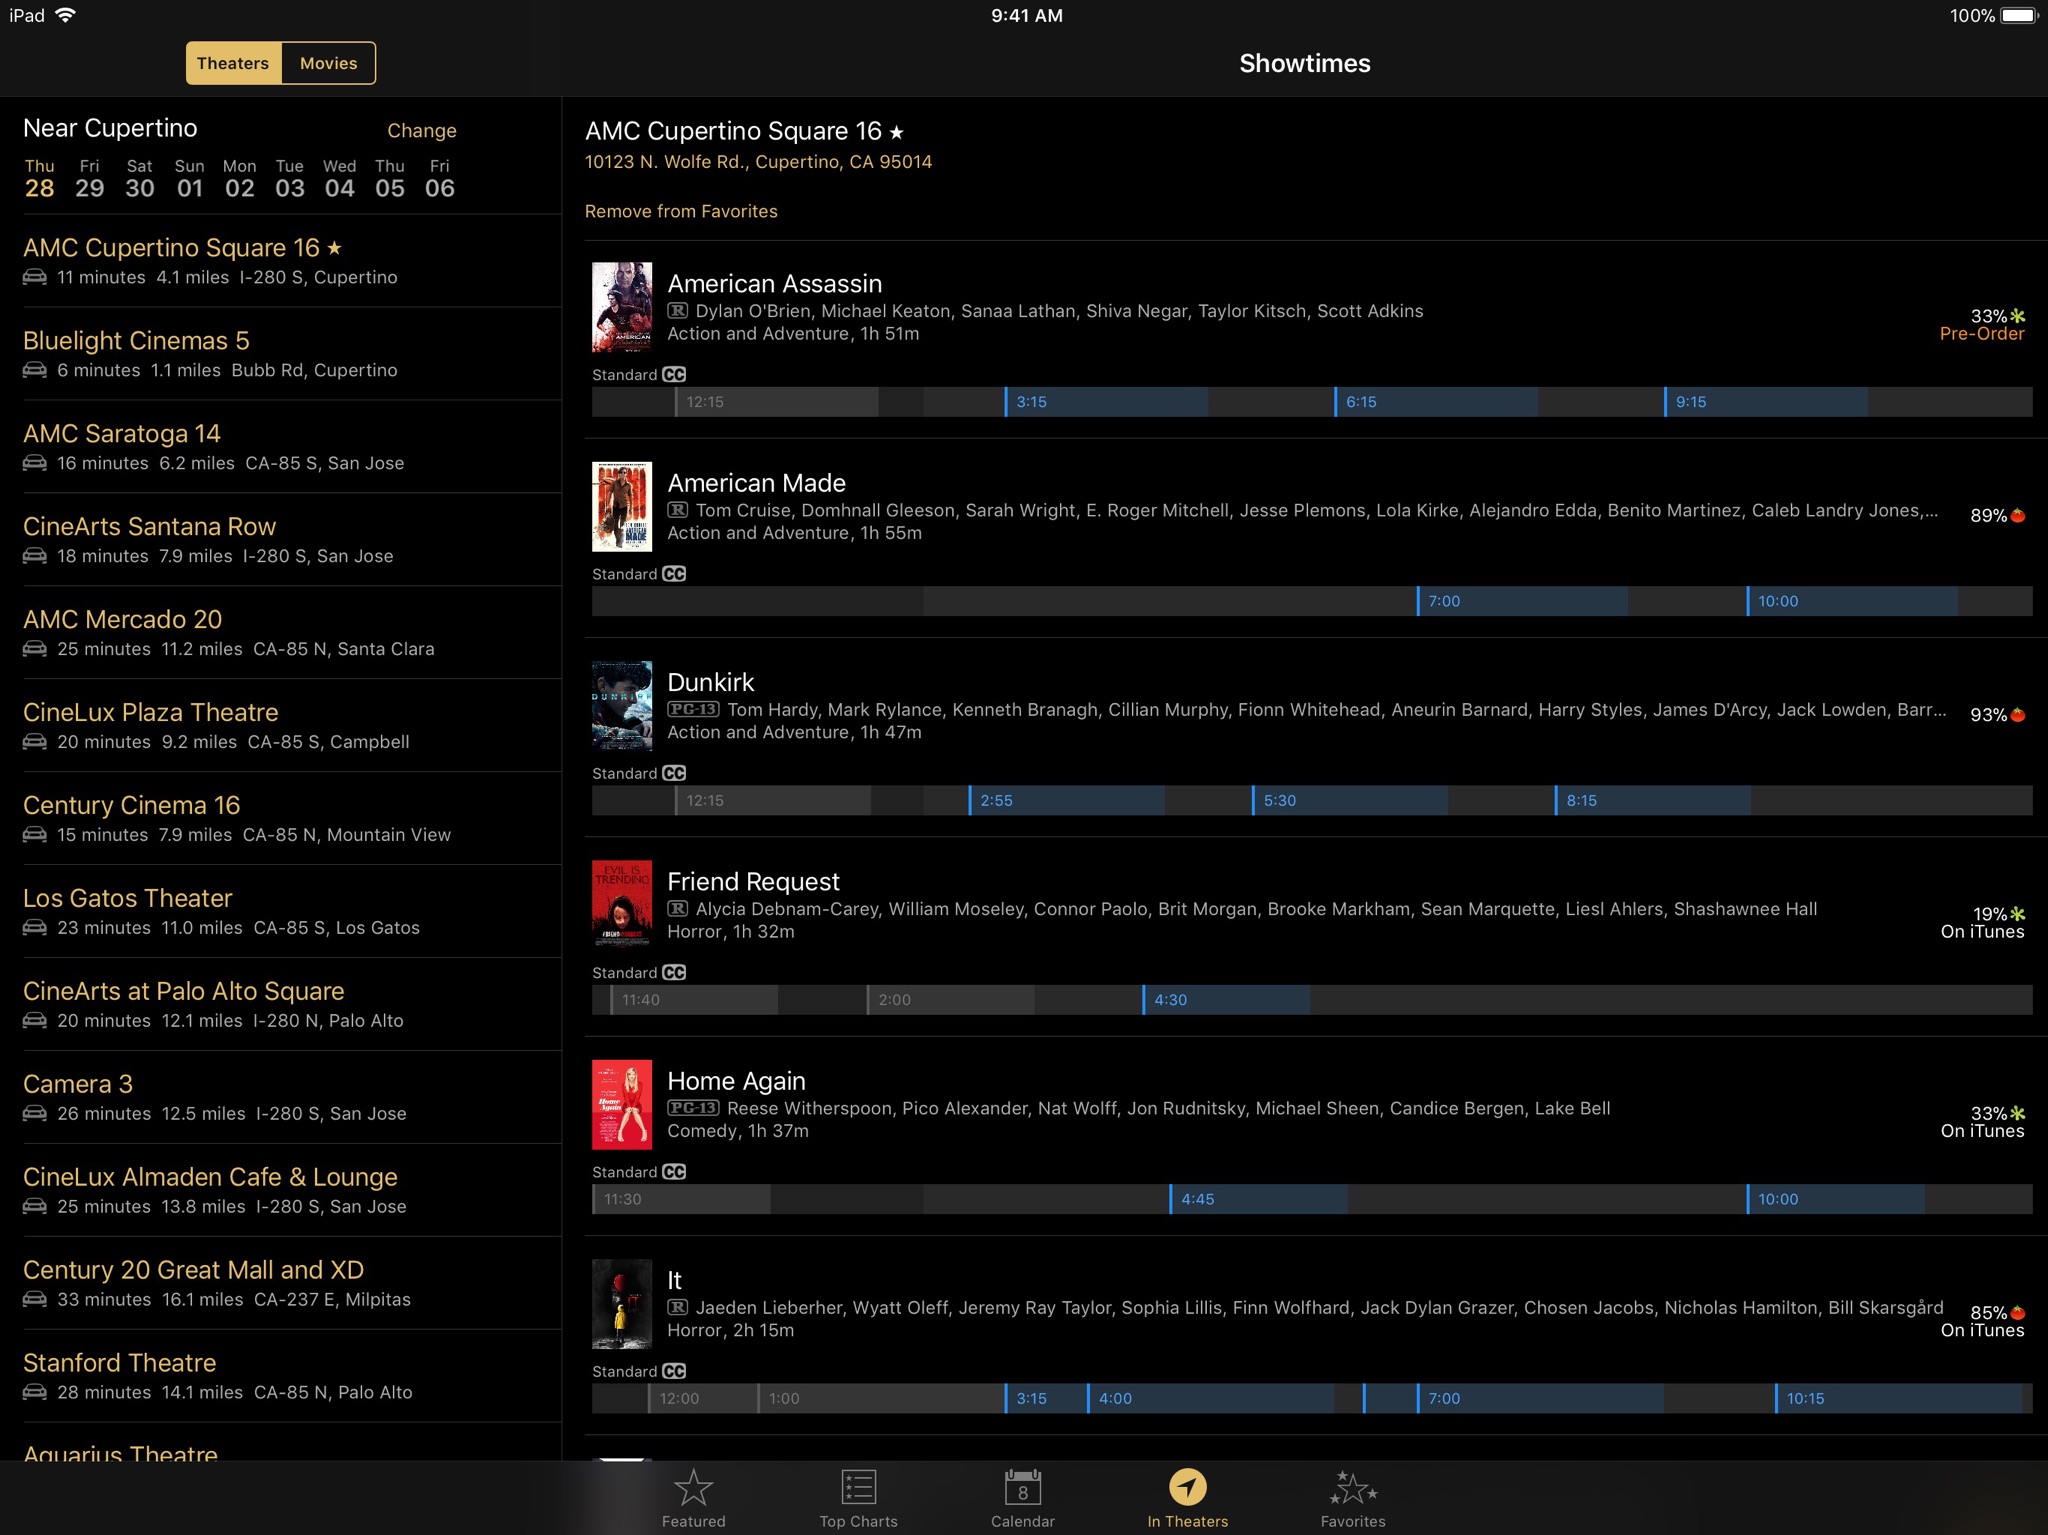Tap the car icon under AMC Saratoga 14

pos(35,463)
